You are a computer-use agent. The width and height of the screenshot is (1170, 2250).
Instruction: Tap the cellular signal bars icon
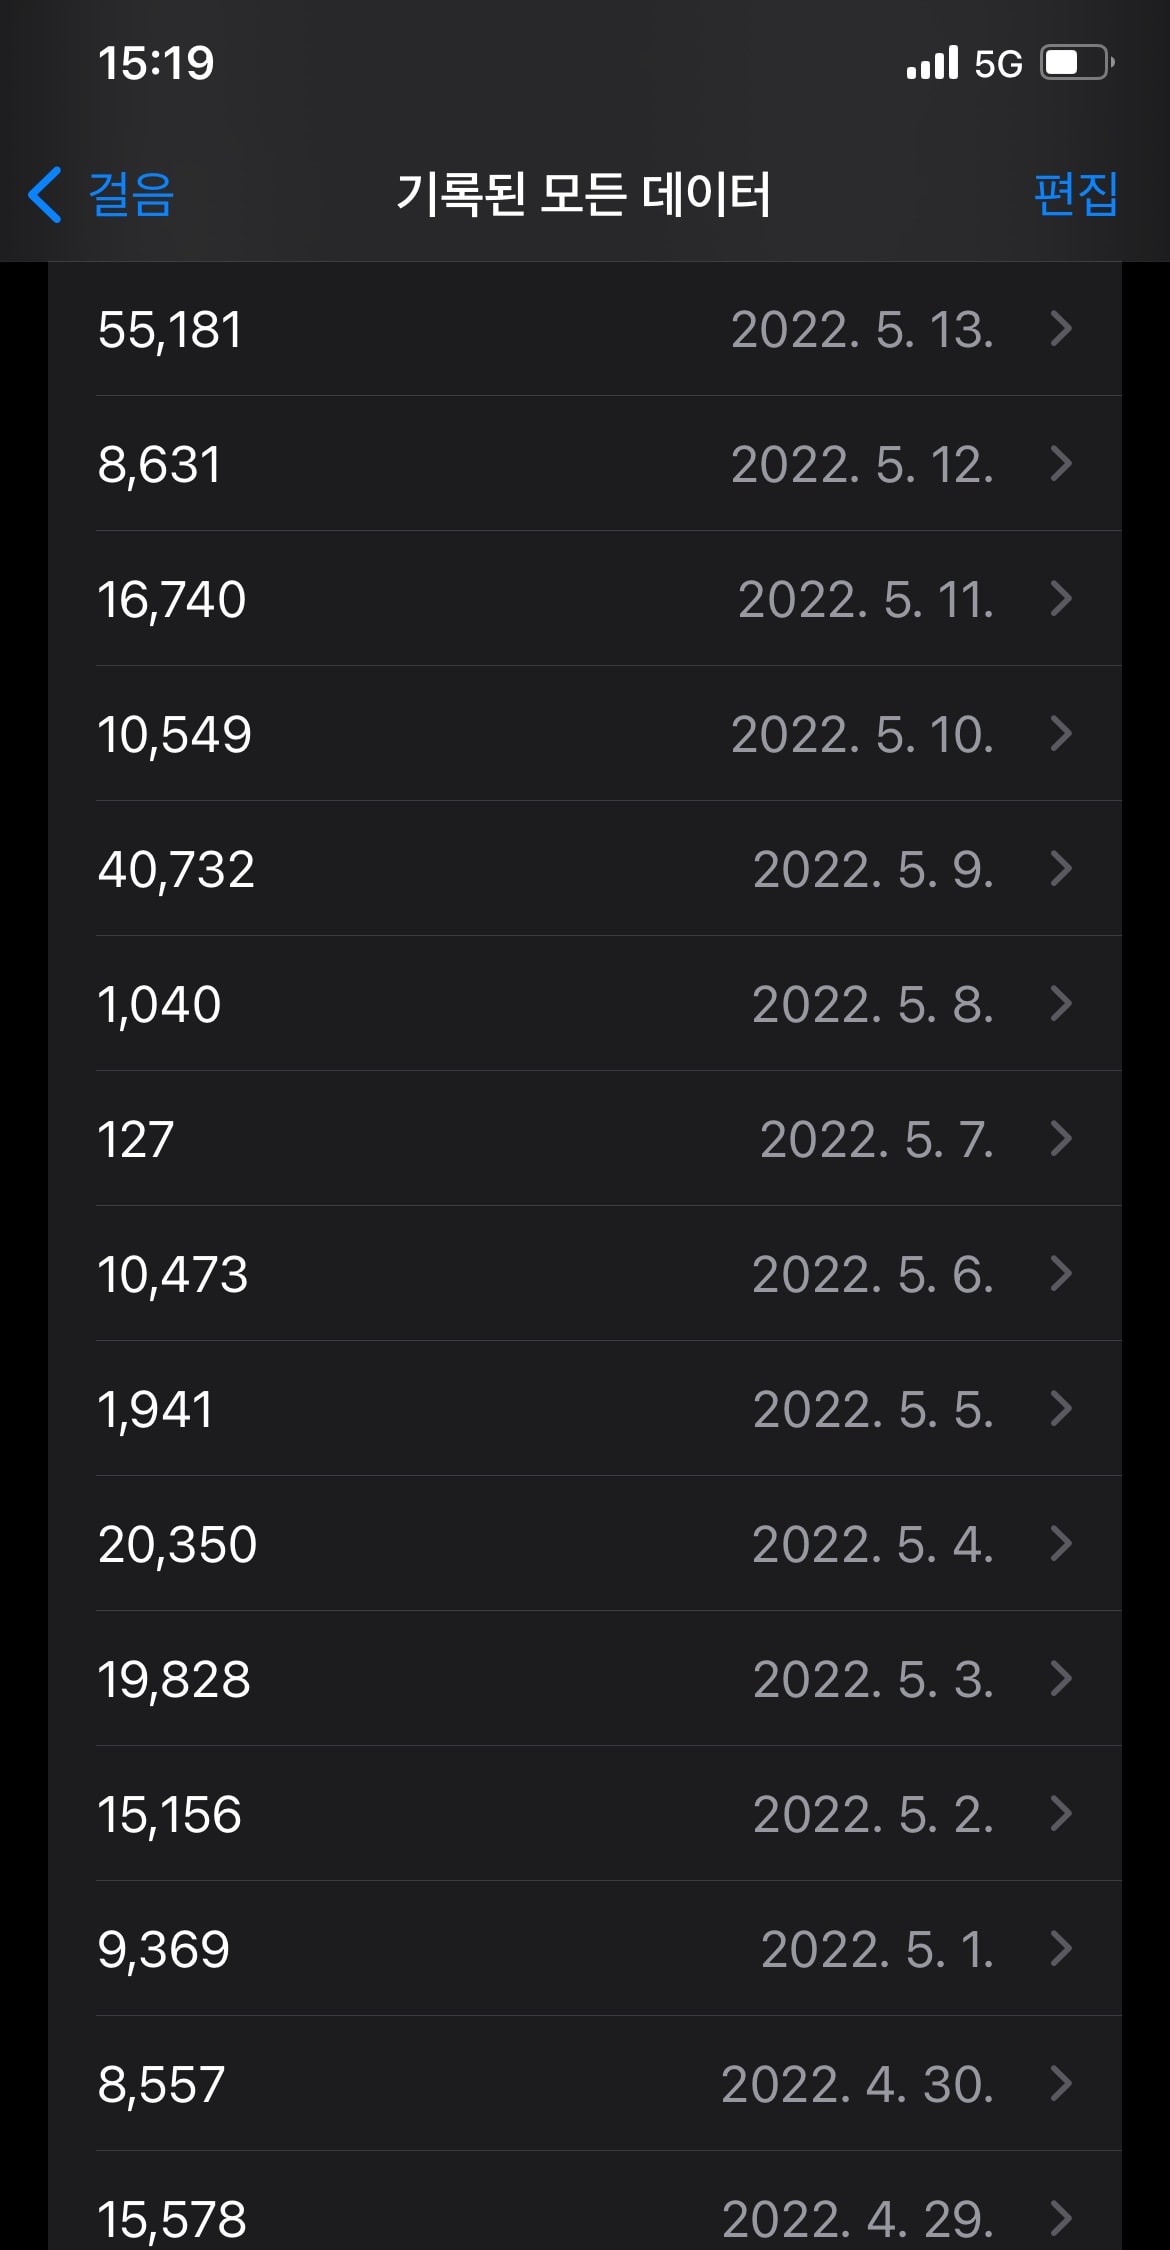(x=932, y=63)
